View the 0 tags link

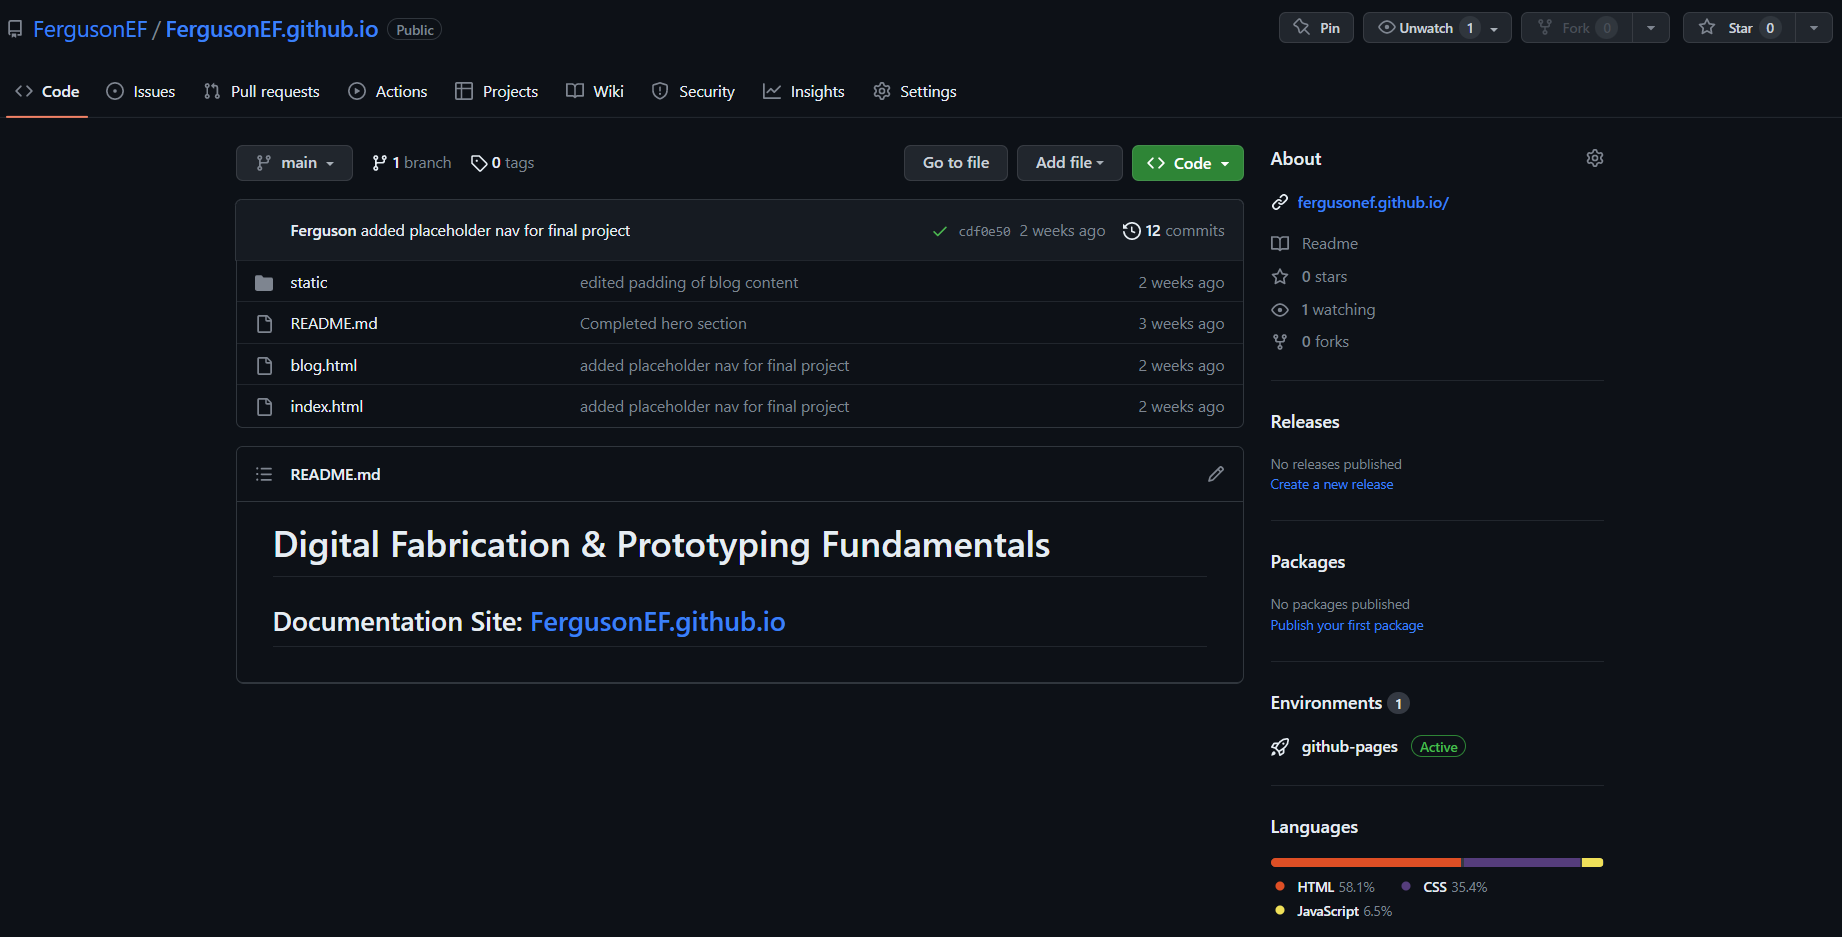pos(503,163)
